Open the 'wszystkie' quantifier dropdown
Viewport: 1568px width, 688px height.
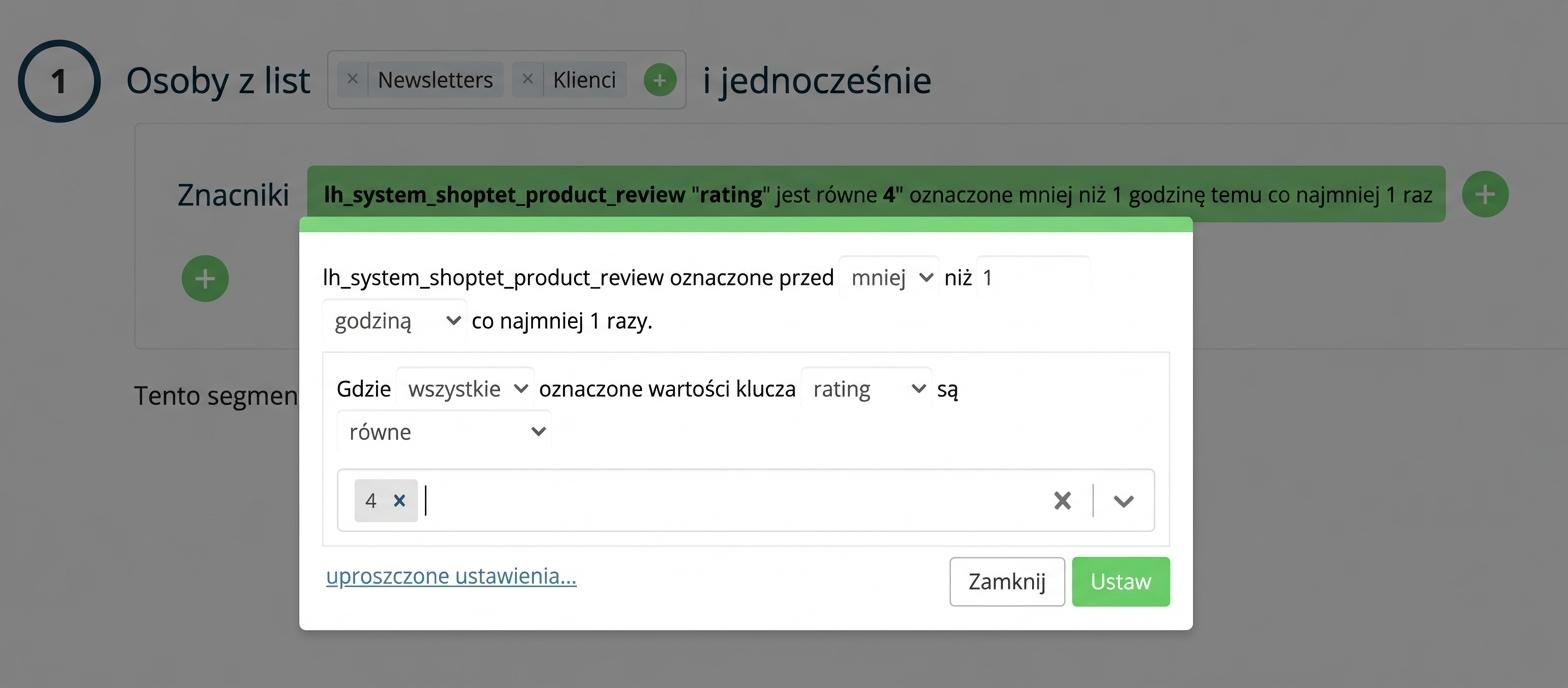click(465, 388)
